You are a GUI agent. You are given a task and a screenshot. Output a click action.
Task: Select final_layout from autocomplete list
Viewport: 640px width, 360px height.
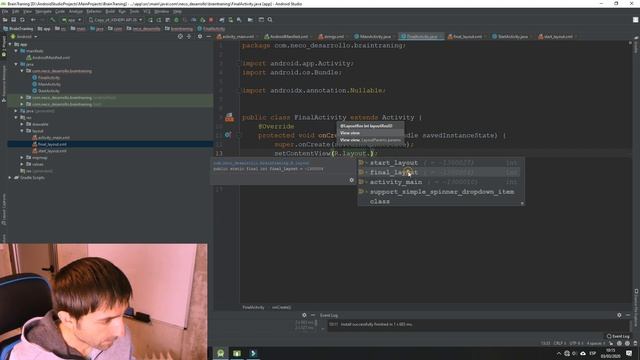pyautogui.click(x=439, y=172)
